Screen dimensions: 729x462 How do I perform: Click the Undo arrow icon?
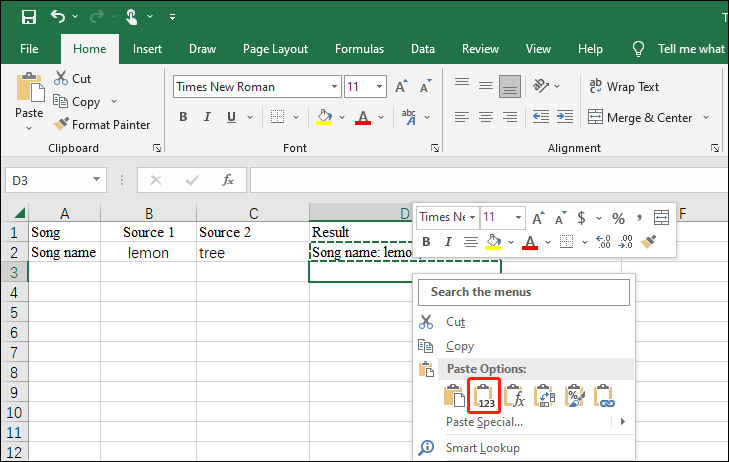pos(58,17)
